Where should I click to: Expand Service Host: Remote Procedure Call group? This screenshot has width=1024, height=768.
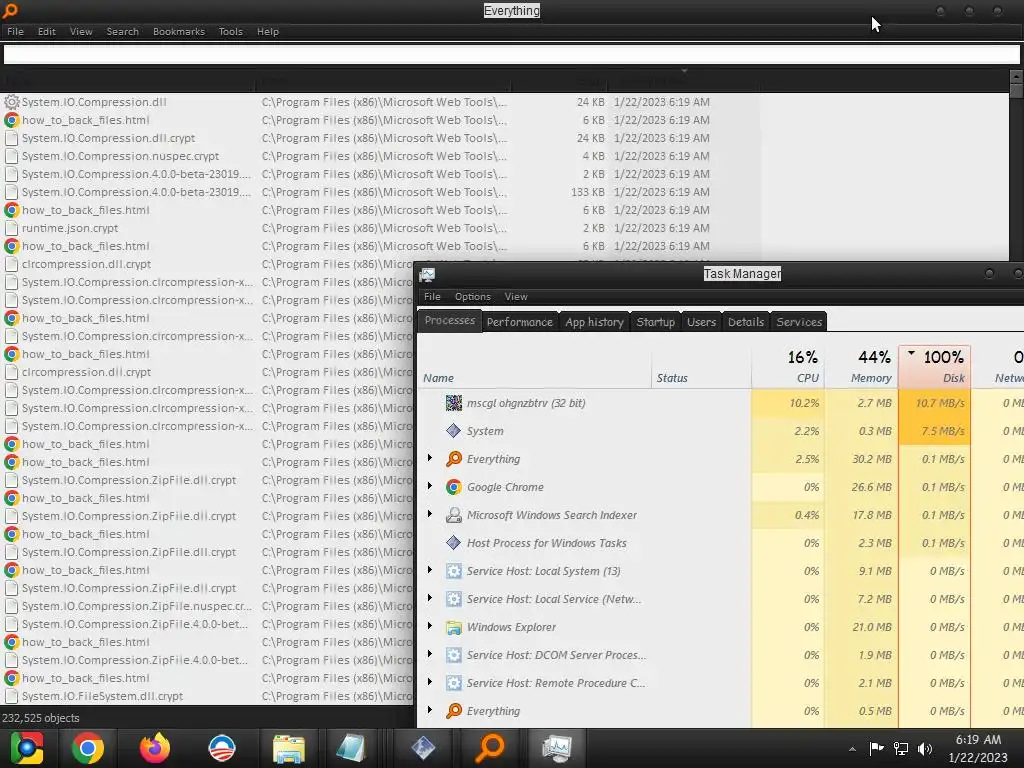pyautogui.click(x=430, y=682)
